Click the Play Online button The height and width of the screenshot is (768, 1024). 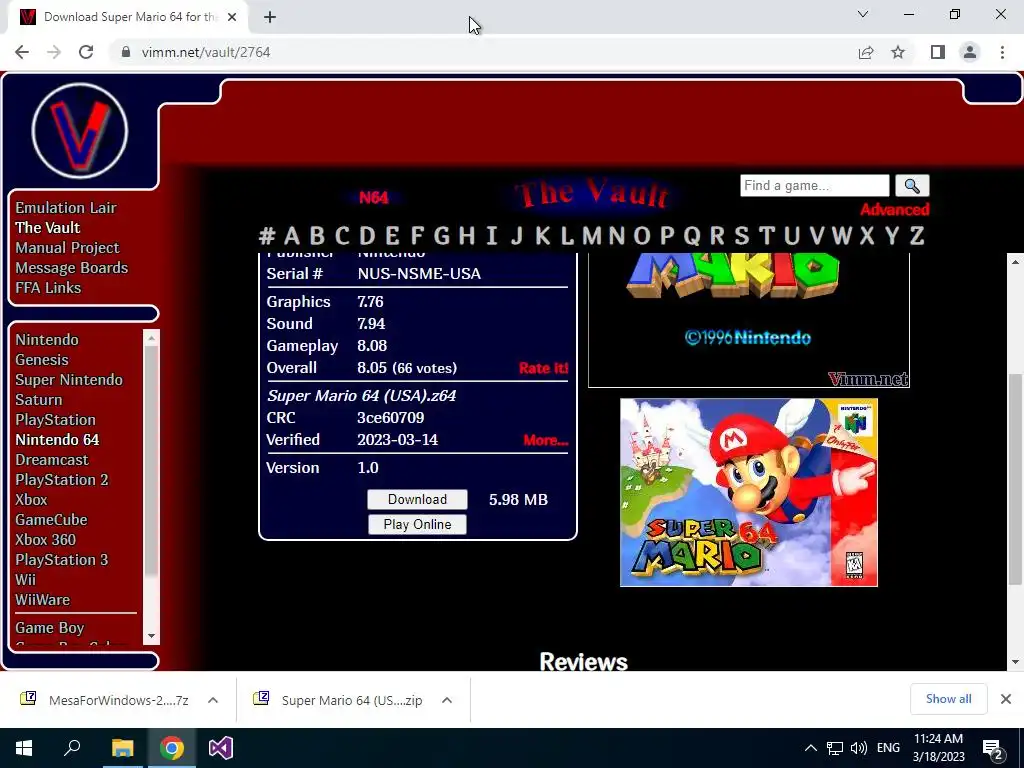[417, 524]
